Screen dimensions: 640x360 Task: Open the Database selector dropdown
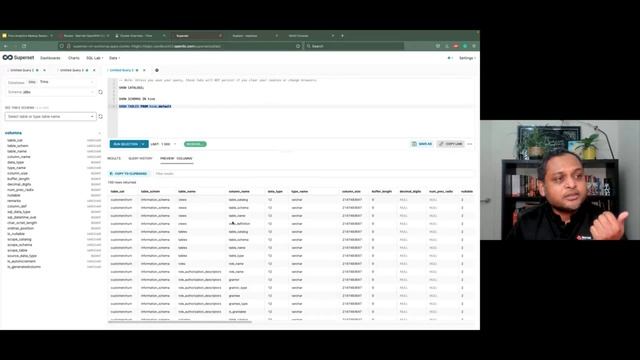pyautogui.click(x=51, y=82)
